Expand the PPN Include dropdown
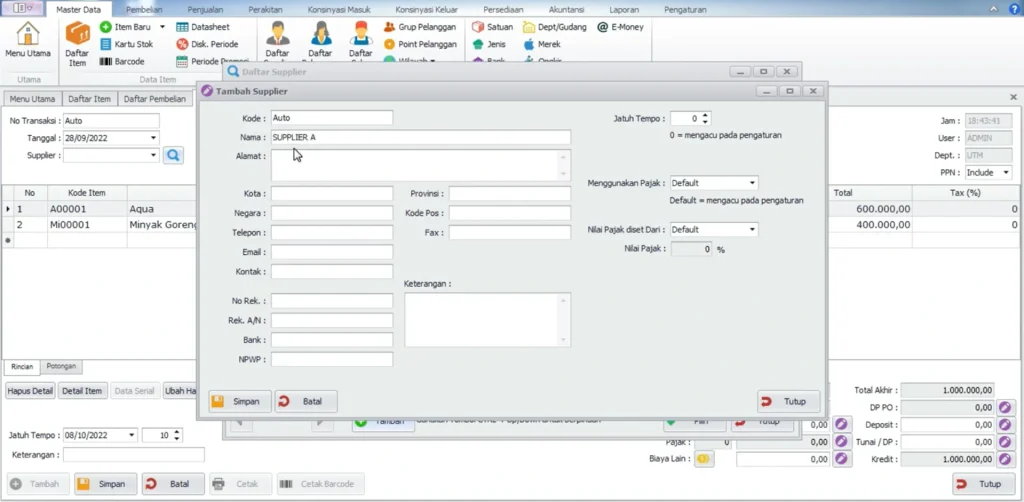1024x502 pixels. 1005,173
